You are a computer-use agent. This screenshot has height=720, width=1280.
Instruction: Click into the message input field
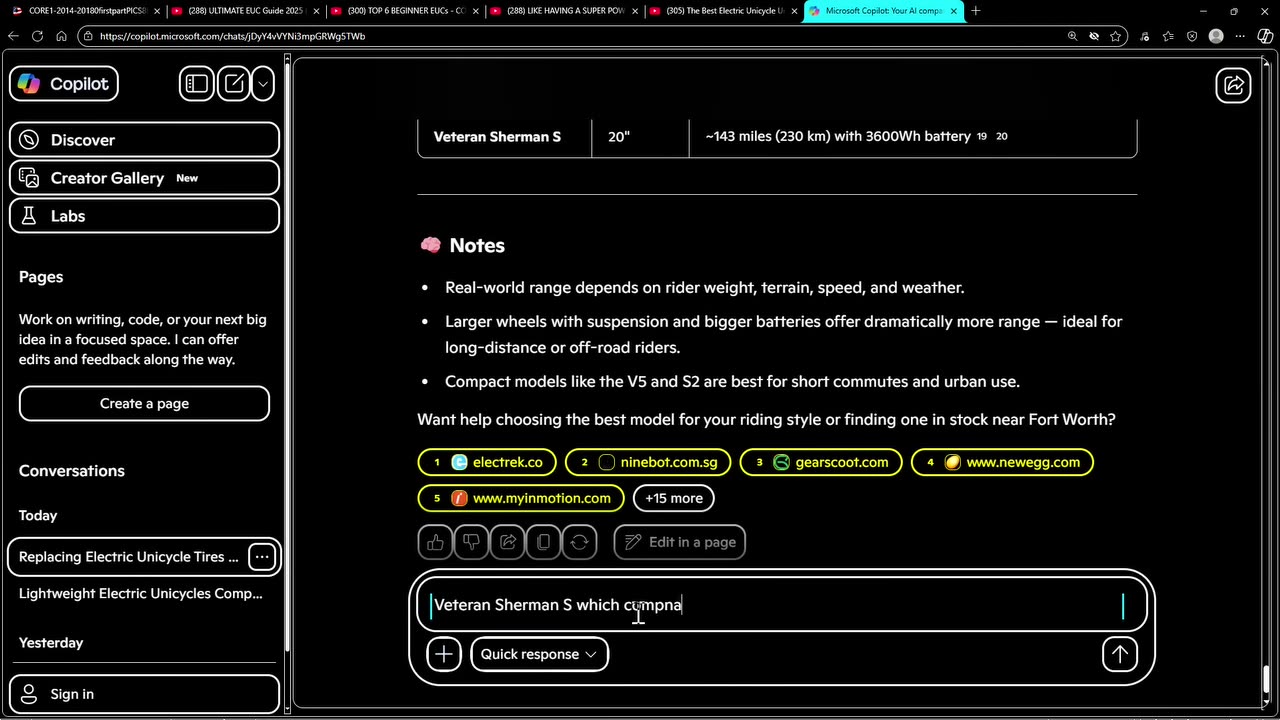click(x=780, y=605)
